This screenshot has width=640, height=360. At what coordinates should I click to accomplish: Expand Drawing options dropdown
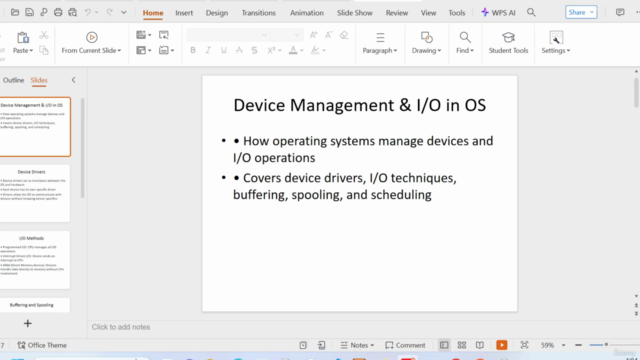click(x=439, y=51)
